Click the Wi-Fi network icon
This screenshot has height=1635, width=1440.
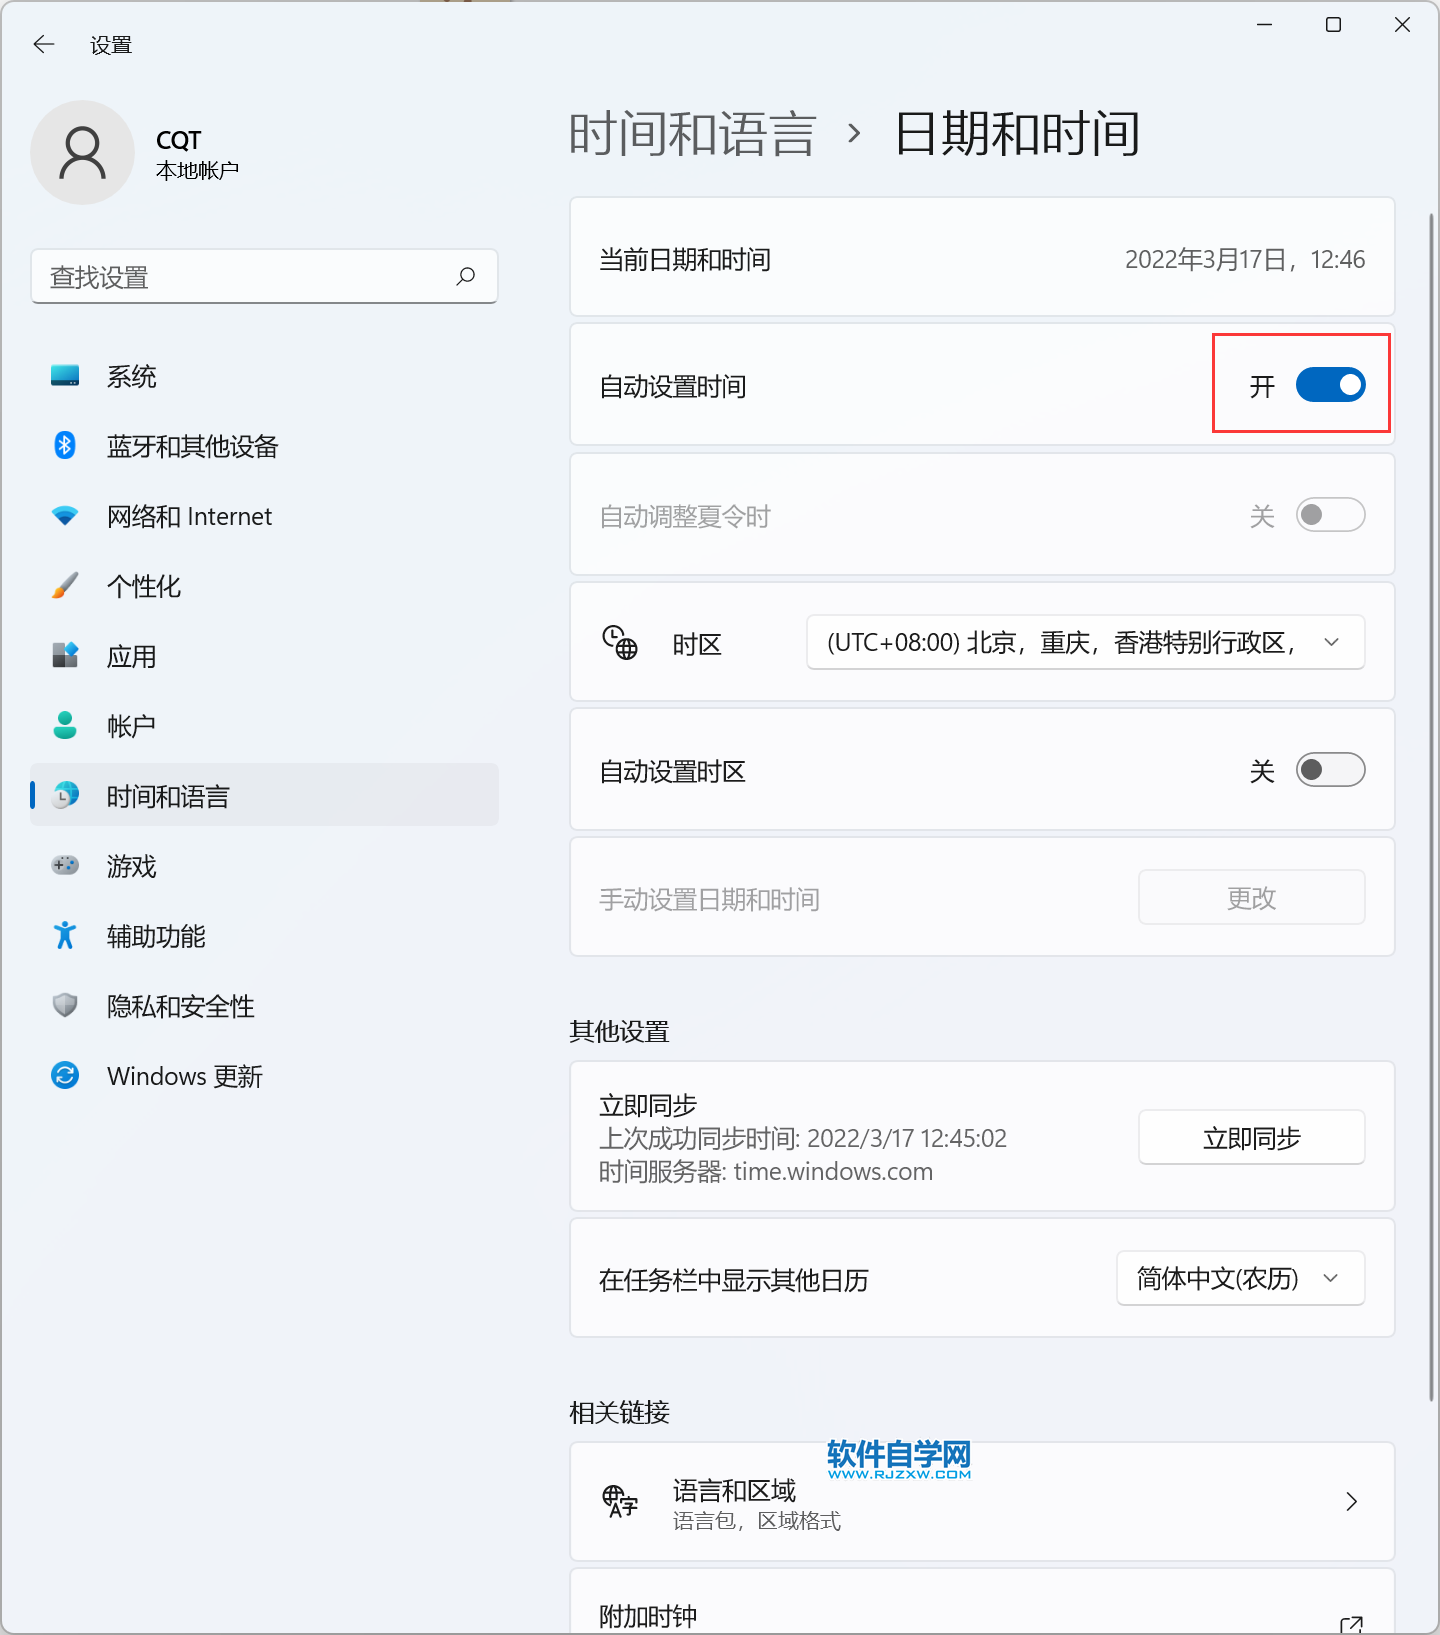[65, 516]
